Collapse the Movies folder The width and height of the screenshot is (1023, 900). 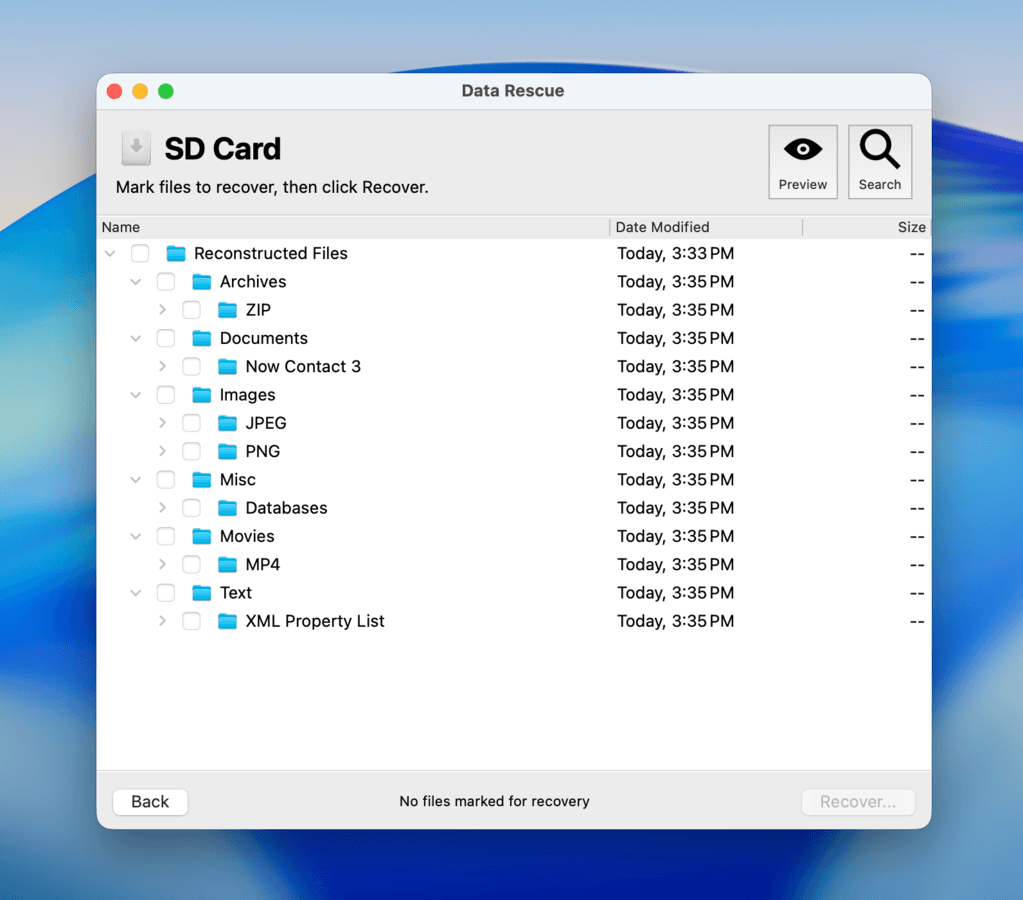point(135,536)
